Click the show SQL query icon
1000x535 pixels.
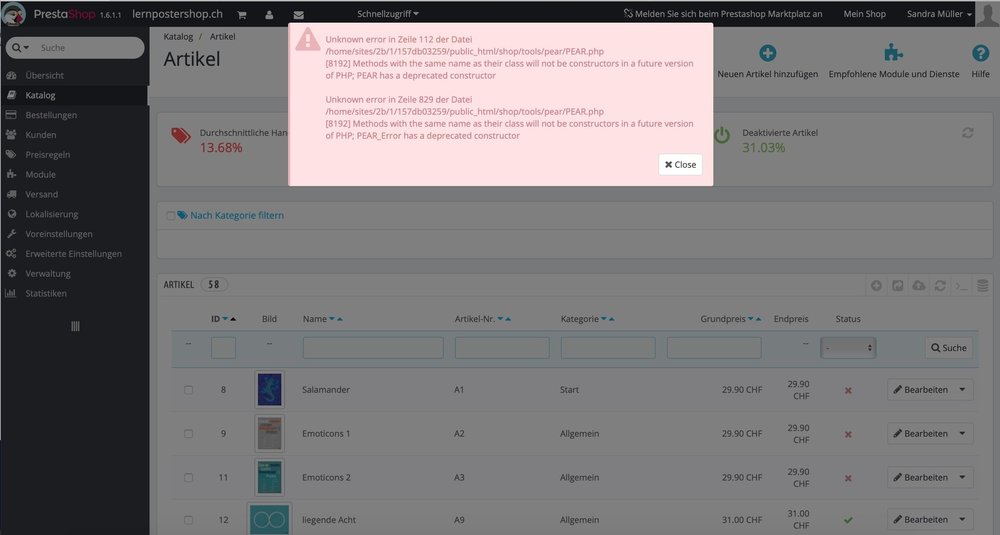click(961, 285)
